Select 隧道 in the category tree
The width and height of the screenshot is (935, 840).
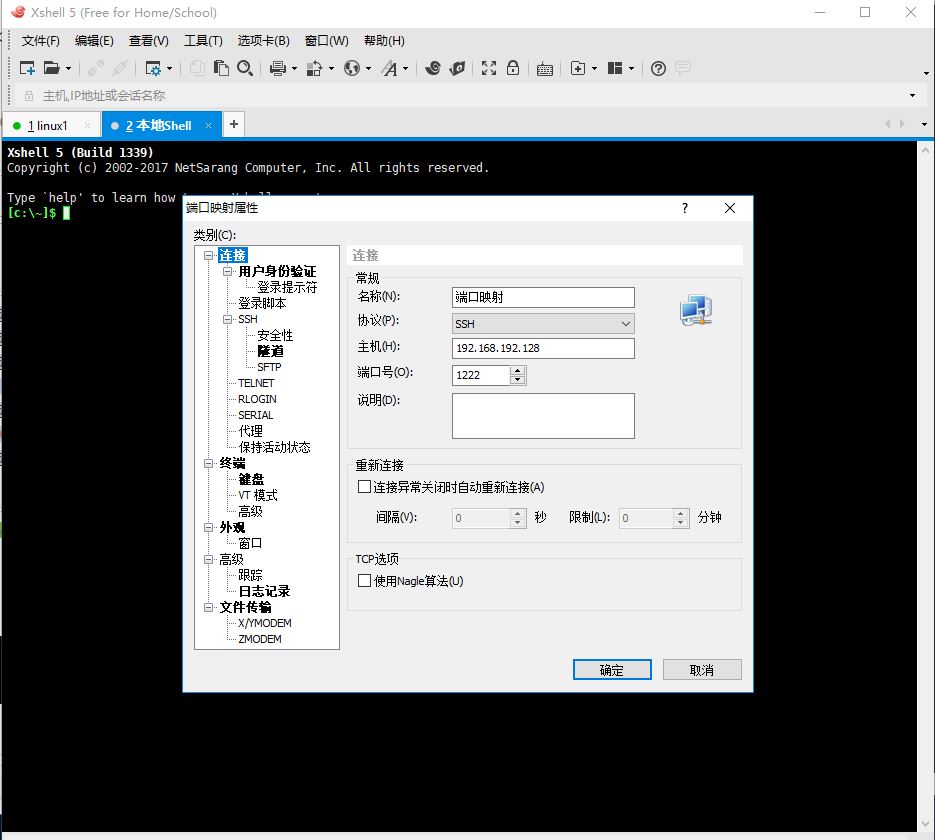(270, 351)
